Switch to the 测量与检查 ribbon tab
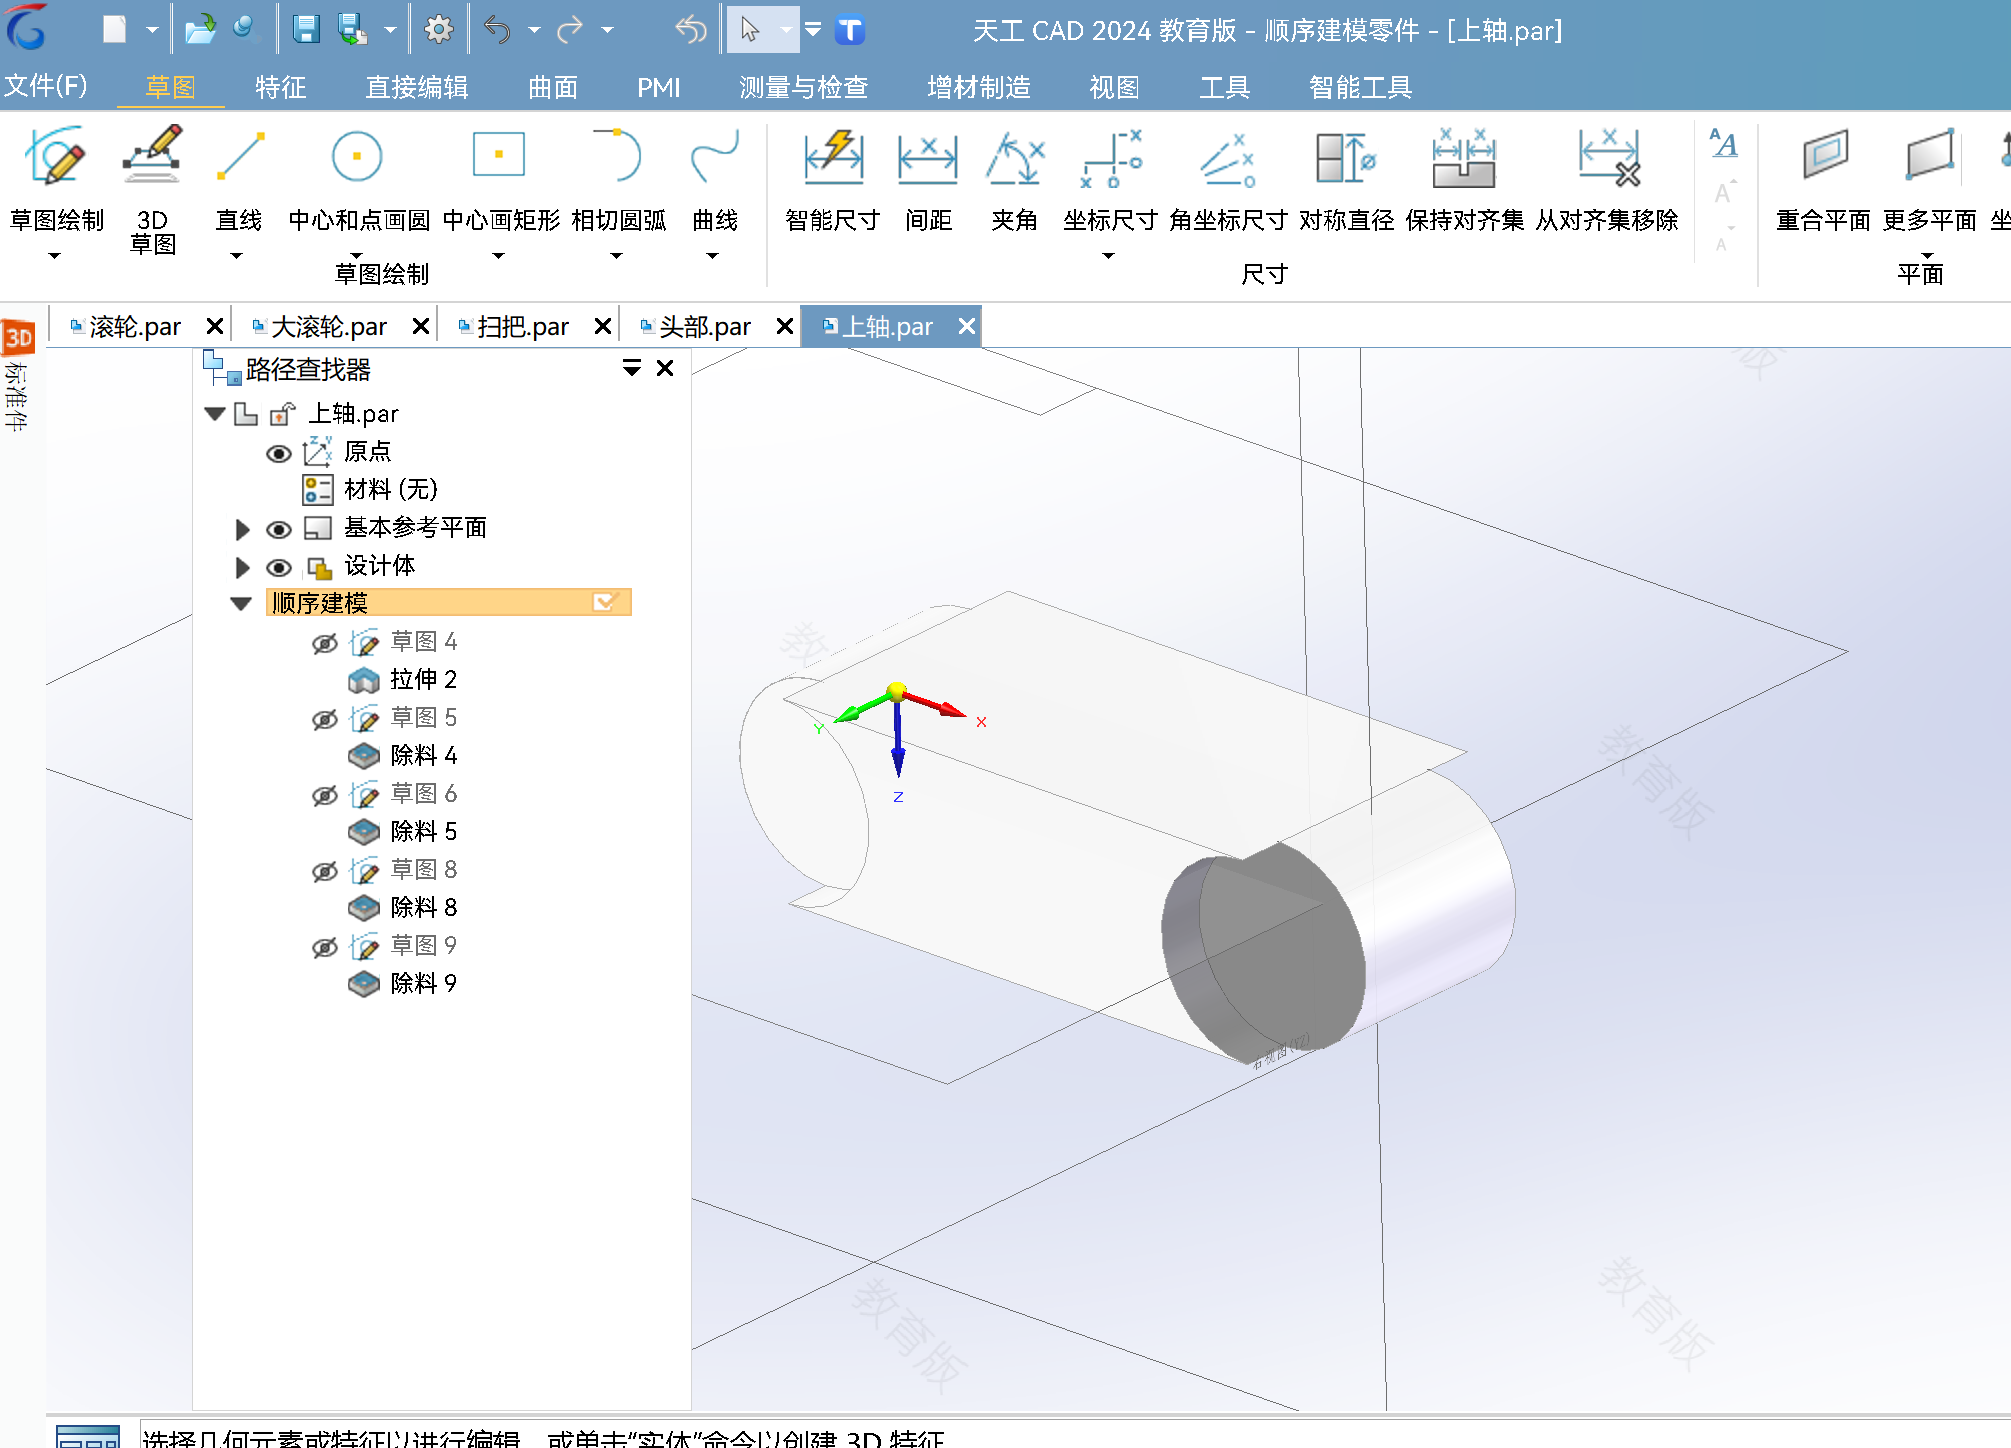 tap(803, 87)
